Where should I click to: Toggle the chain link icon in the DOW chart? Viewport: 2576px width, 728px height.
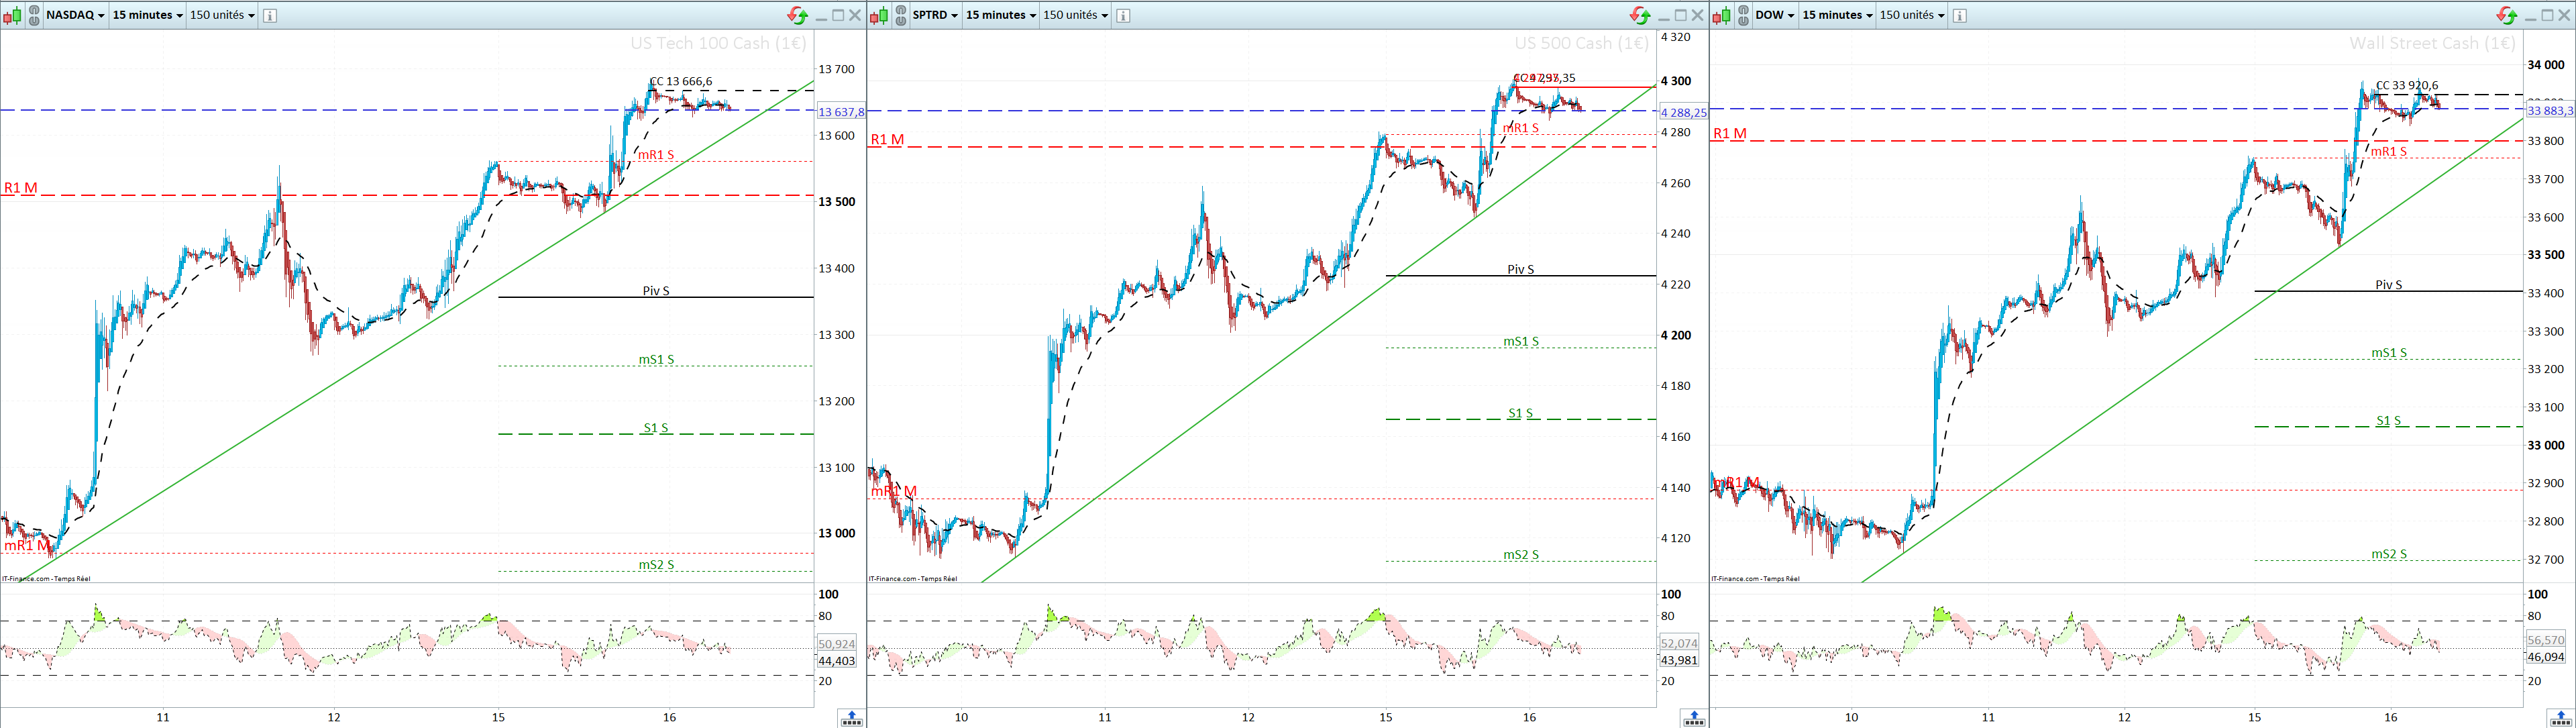(x=1744, y=15)
